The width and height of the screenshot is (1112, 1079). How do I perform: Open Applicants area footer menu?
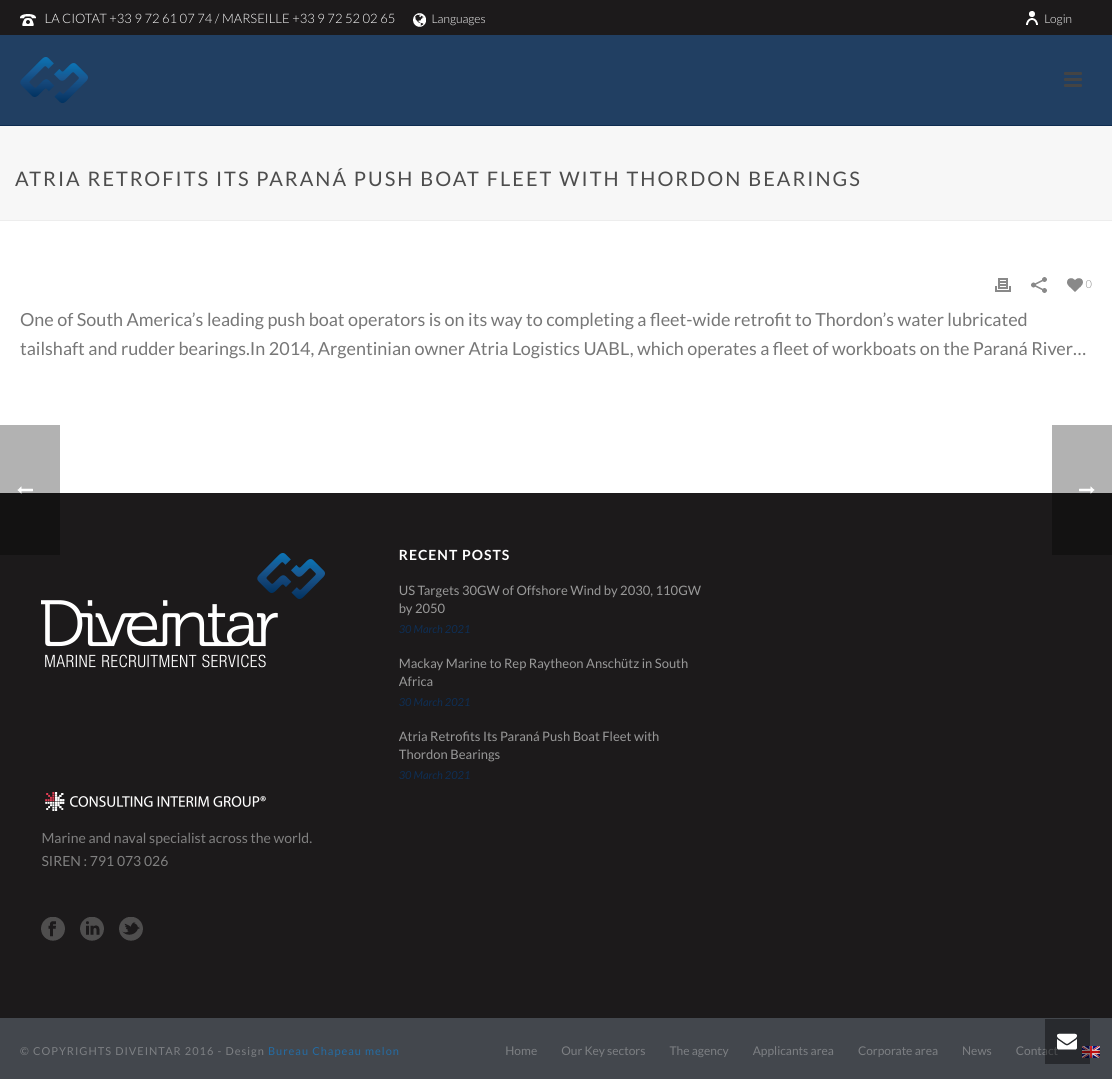[793, 1051]
